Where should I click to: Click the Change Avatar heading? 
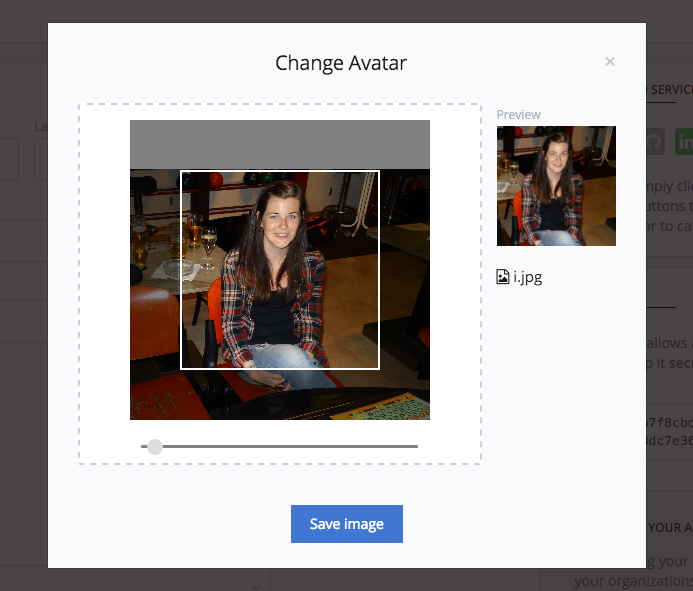coord(341,63)
